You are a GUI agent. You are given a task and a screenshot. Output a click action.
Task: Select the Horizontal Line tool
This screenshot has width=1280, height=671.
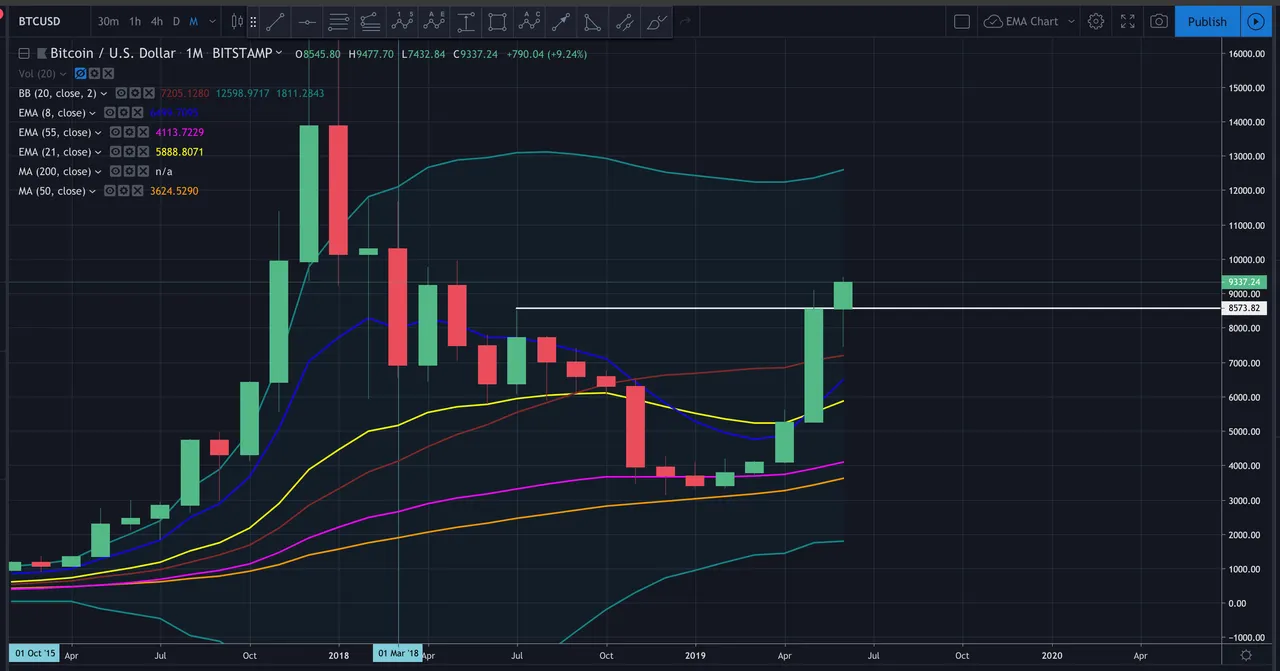point(307,21)
